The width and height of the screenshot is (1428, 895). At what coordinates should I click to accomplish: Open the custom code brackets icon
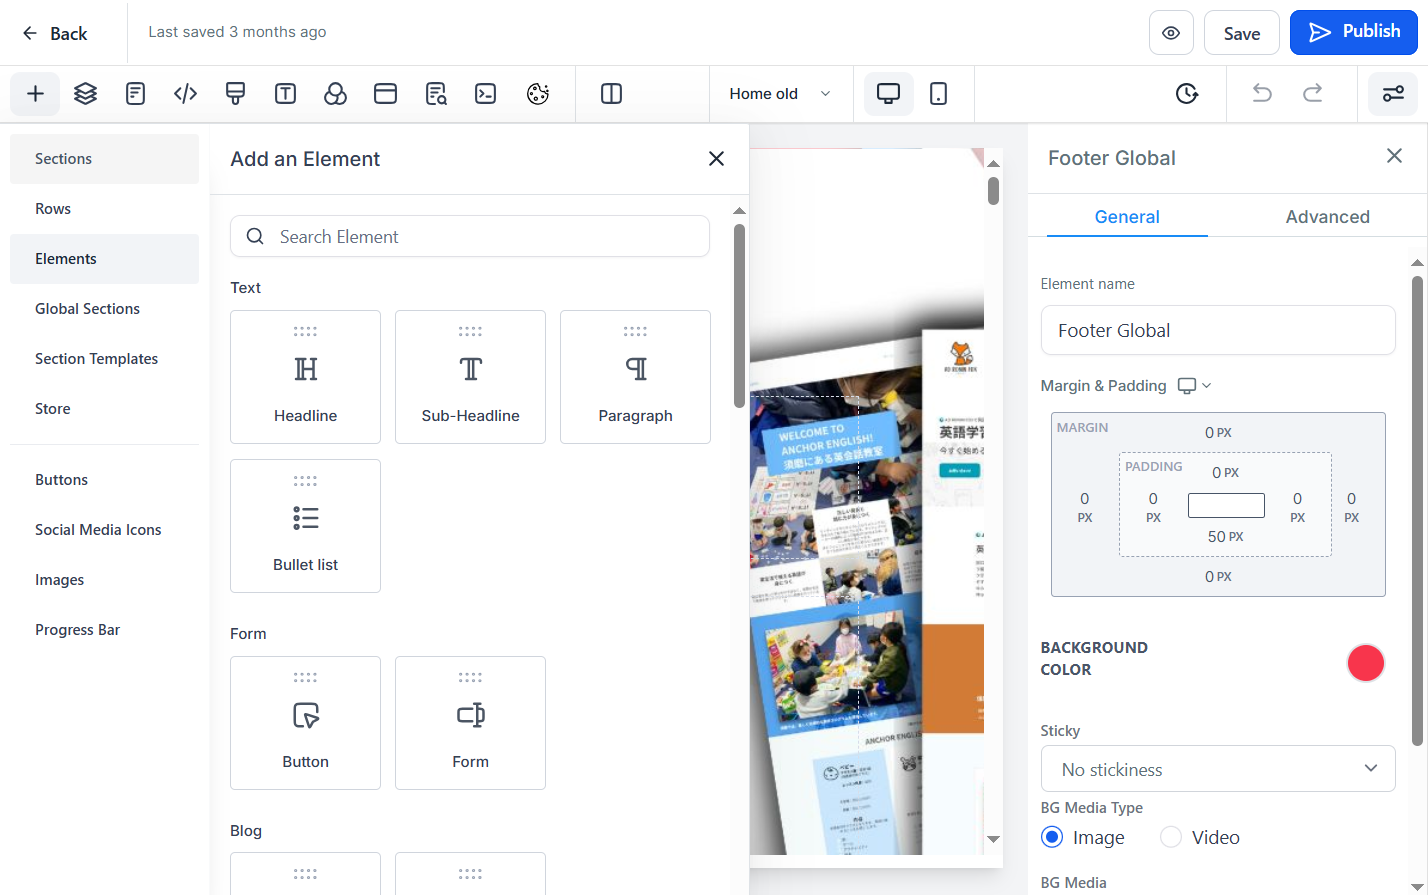[x=186, y=94]
